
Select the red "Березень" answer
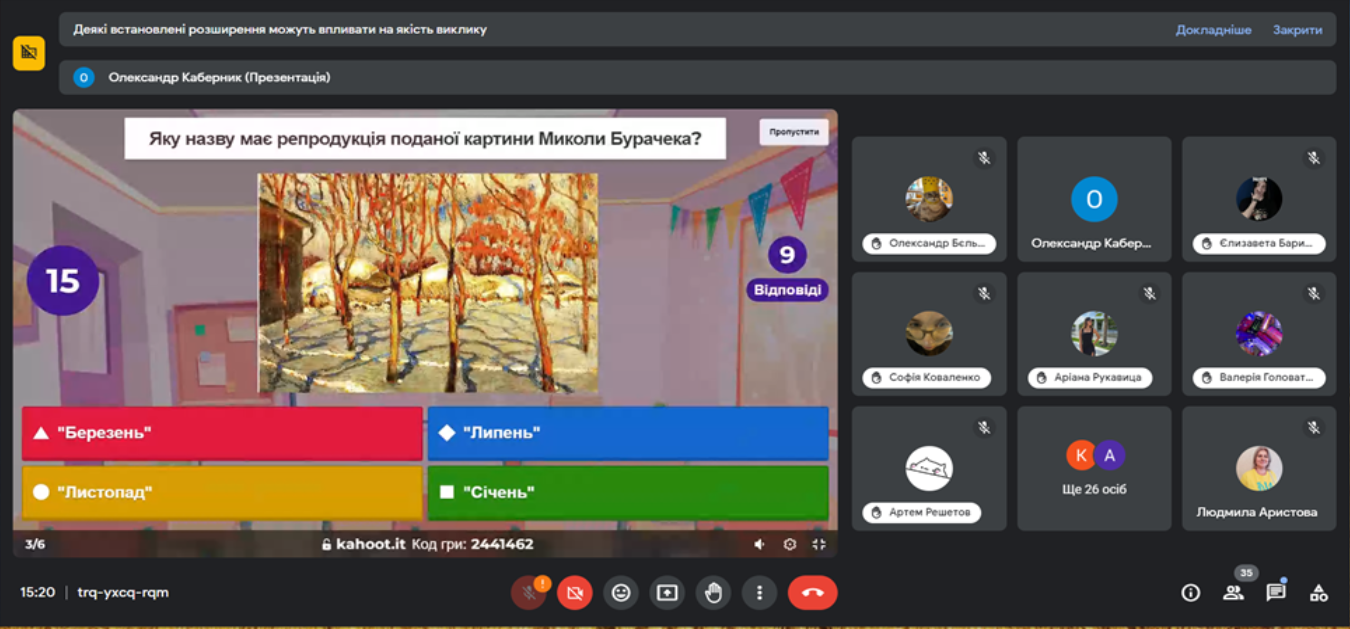pos(222,433)
